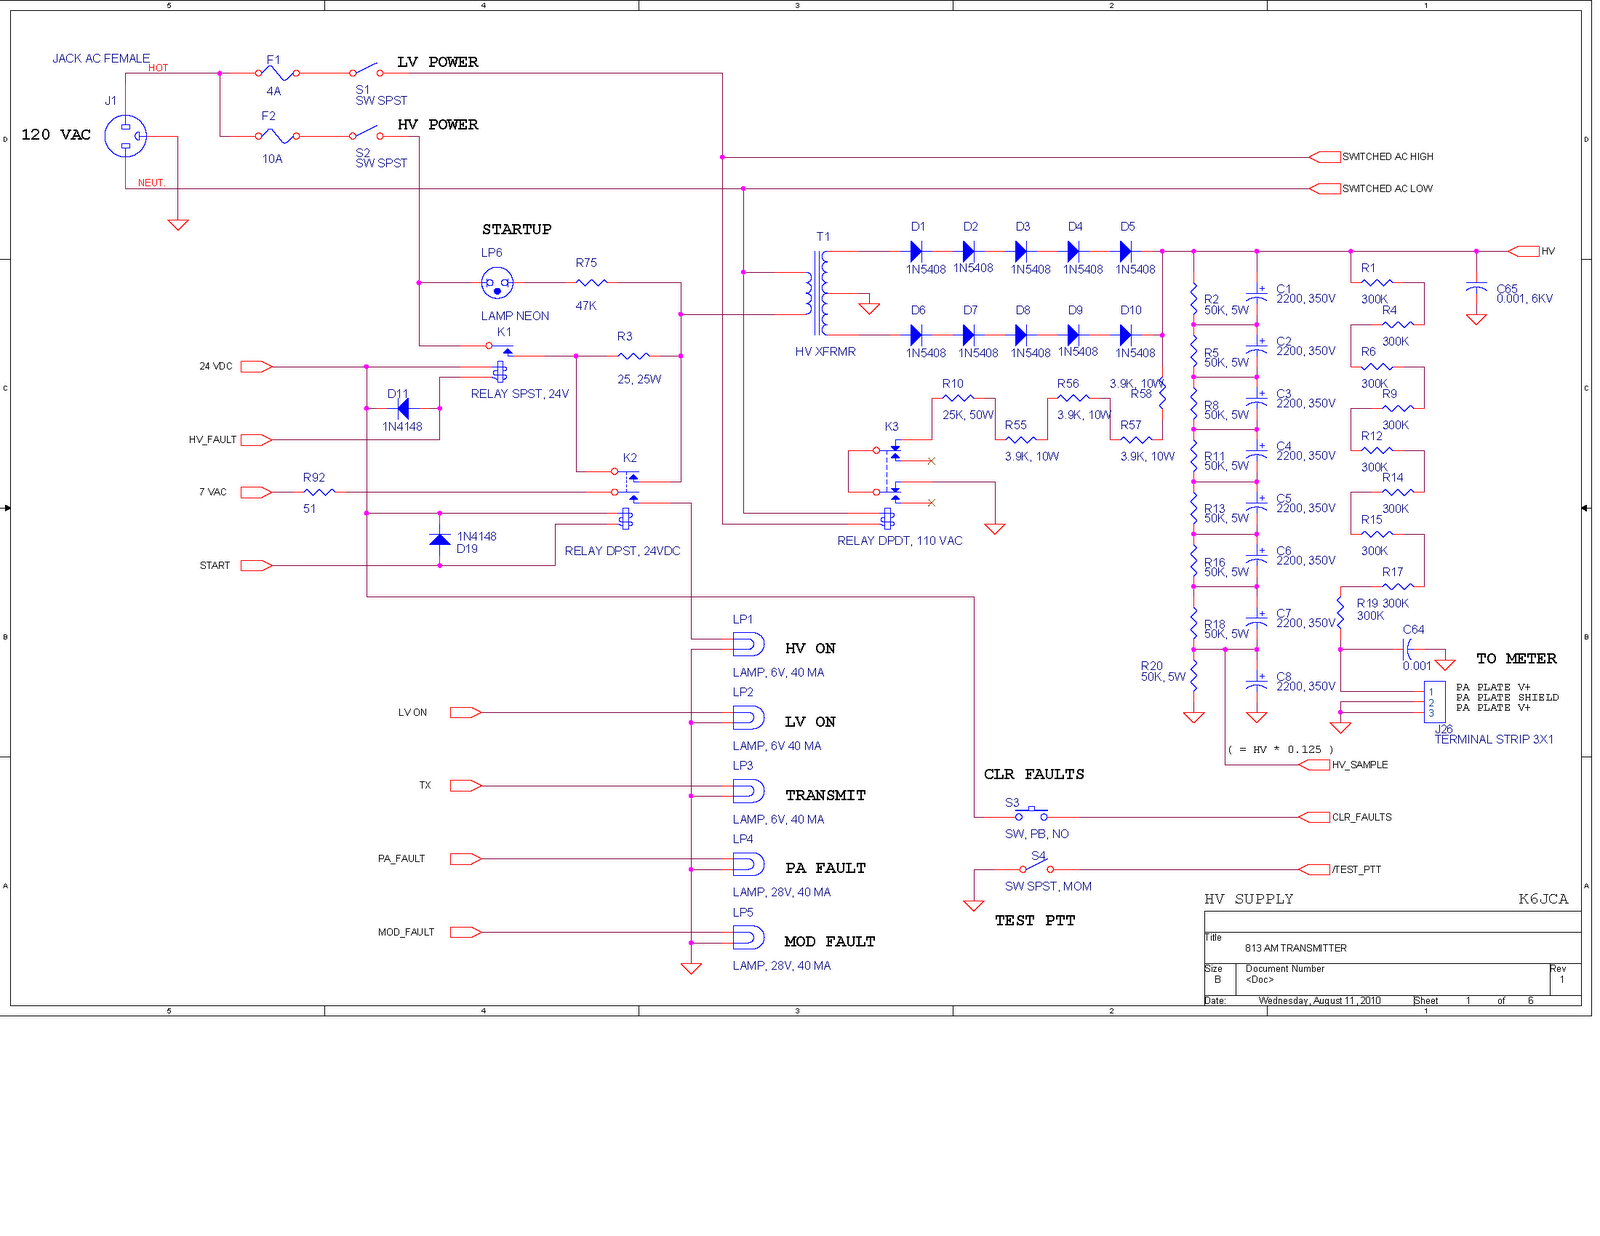The image size is (1600, 1236).
Task: Click the STARTUP section label
Action: [x=517, y=229]
